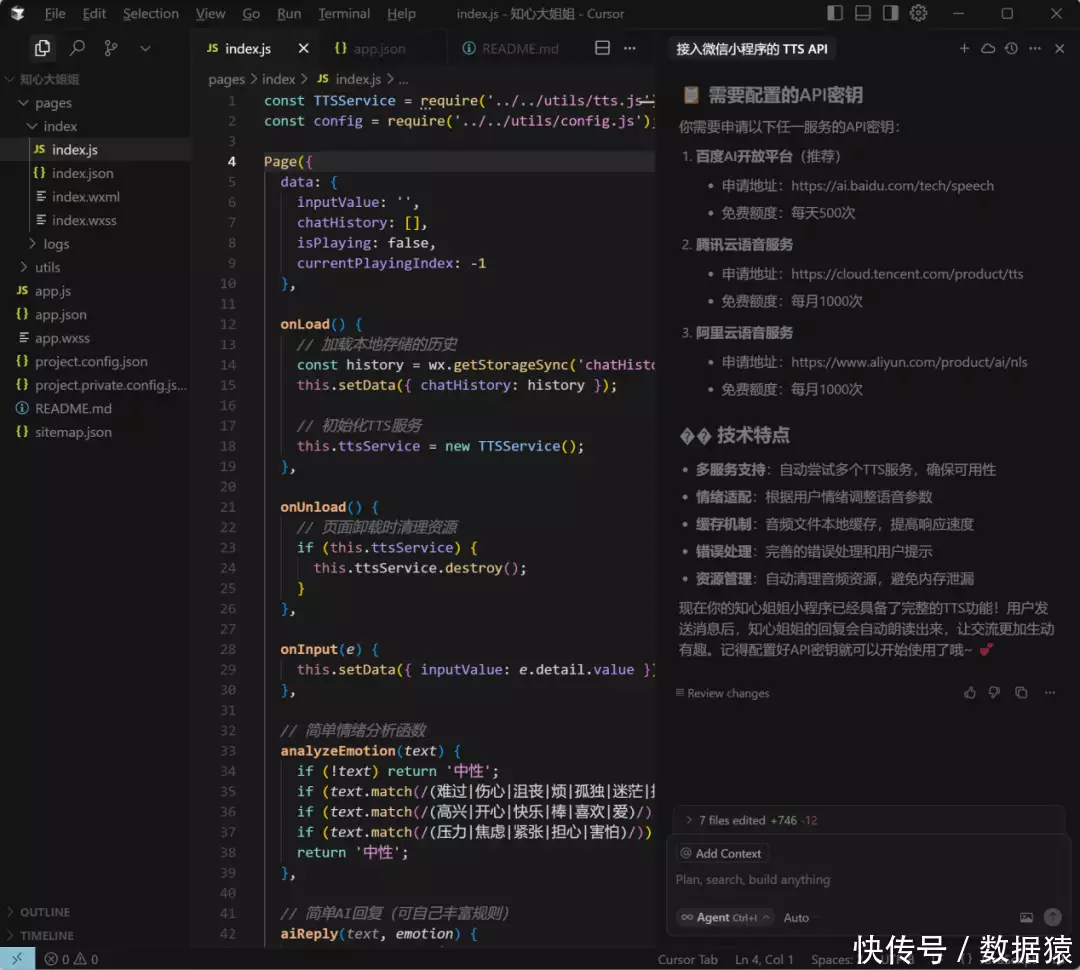
Task: Expand the additional views chevron beside Source Control
Action: [x=145, y=48]
